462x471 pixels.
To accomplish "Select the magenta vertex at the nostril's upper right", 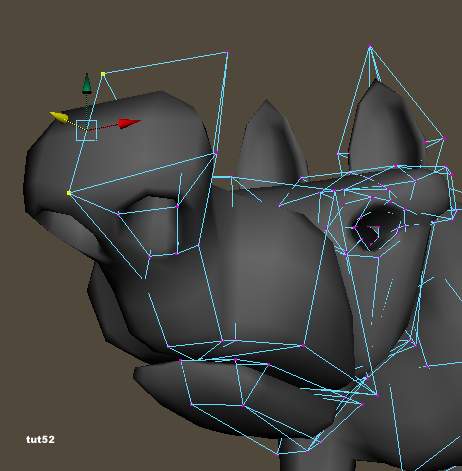I will (178, 206).
